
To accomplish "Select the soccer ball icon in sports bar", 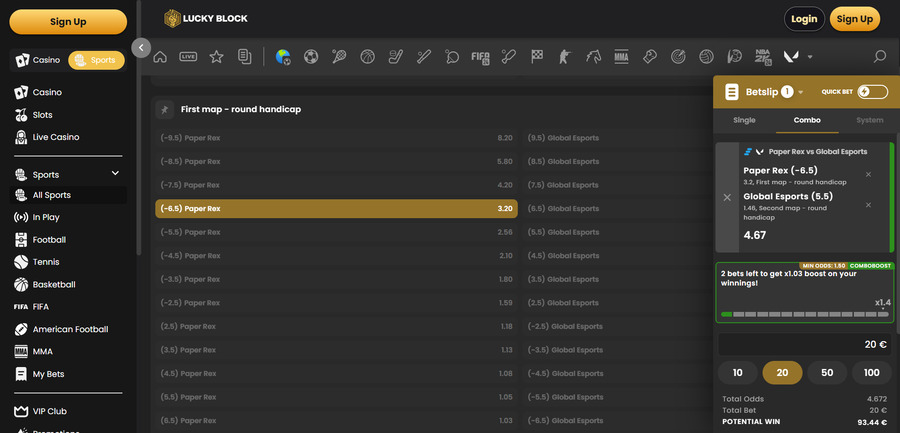I will tap(311, 56).
